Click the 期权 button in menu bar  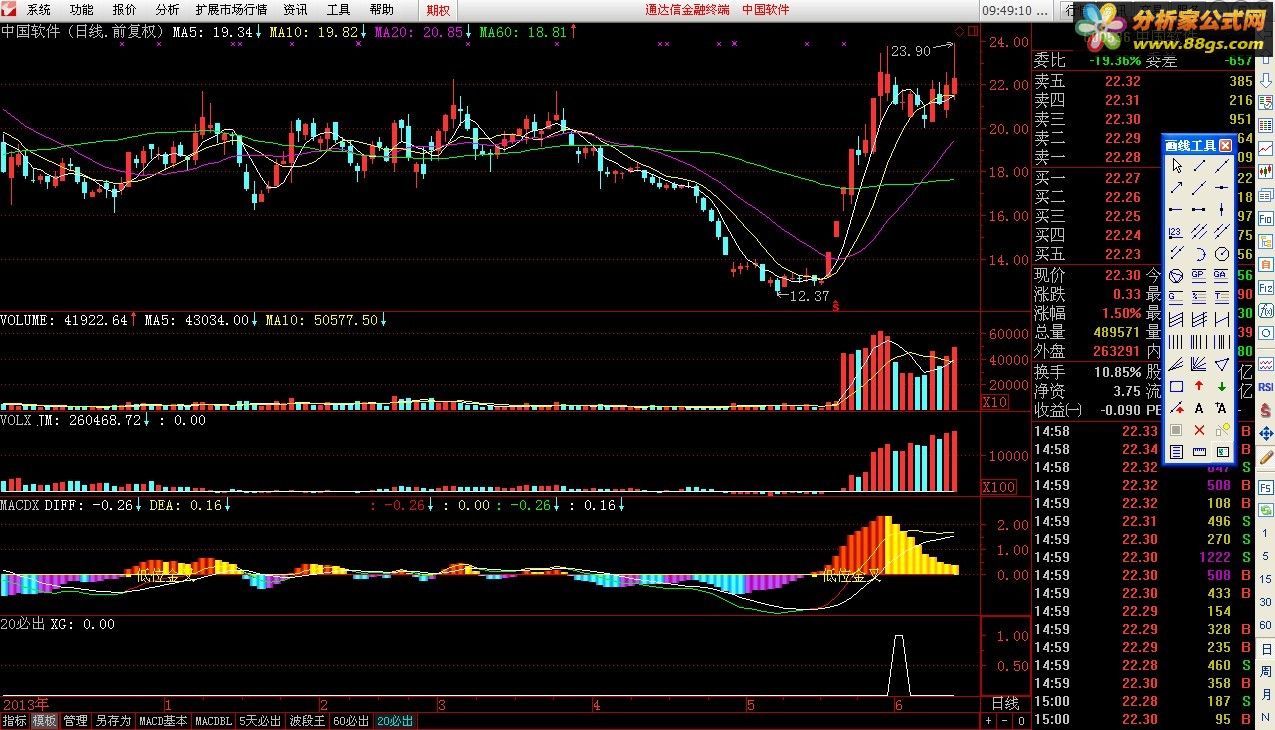click(438, 10)
